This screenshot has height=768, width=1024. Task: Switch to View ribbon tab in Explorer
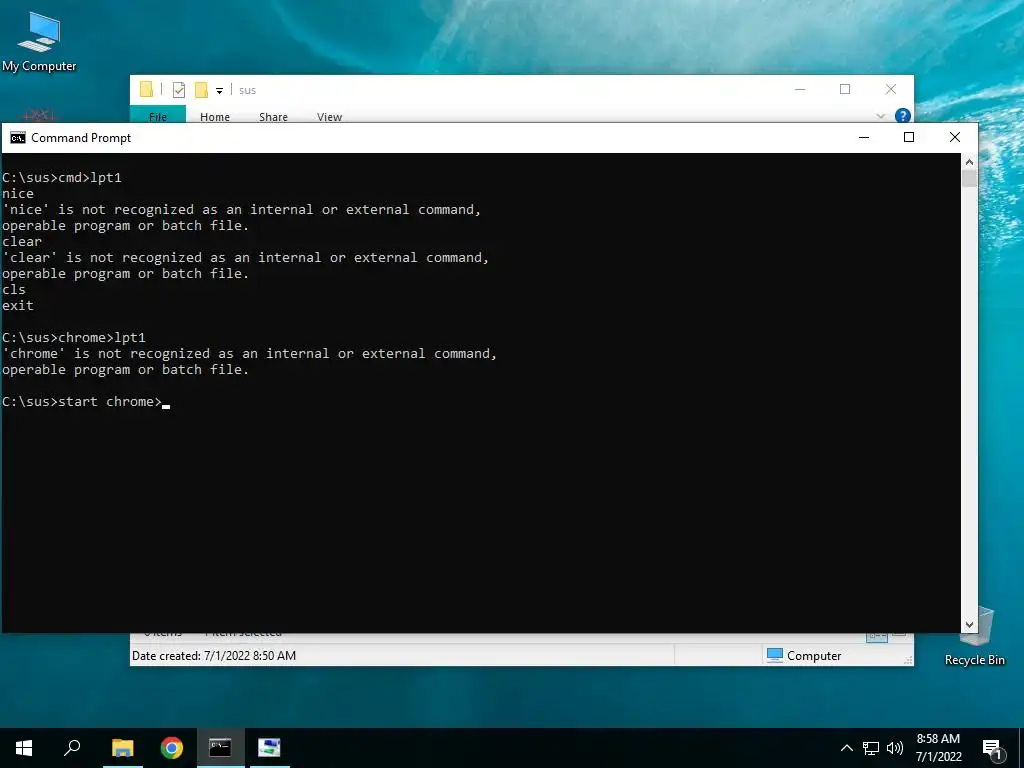click(x=329, y=117)
